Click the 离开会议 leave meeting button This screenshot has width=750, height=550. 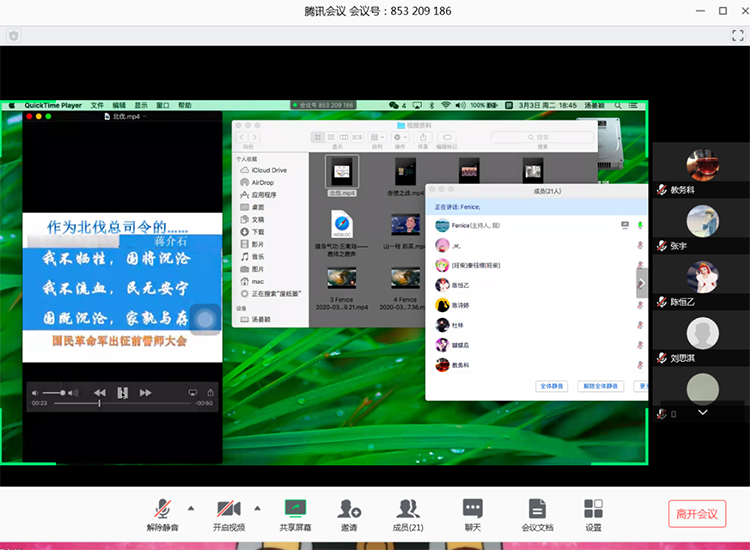click(x=697, y=514)
